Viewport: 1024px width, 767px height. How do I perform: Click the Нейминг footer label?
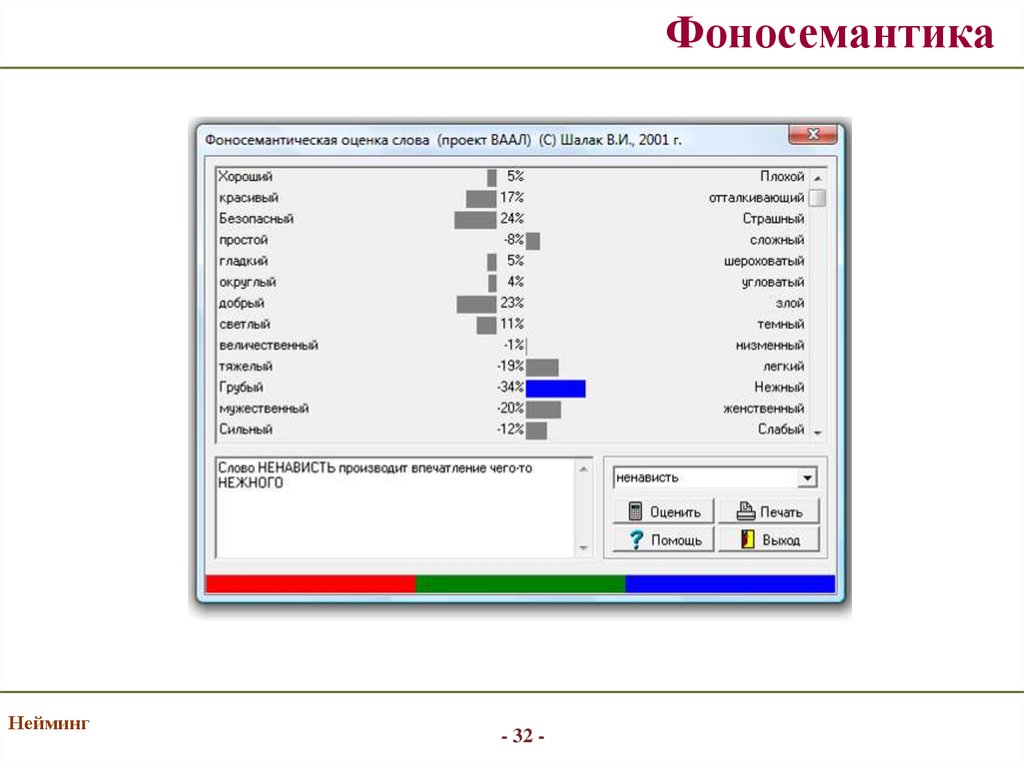click(48, 723)
